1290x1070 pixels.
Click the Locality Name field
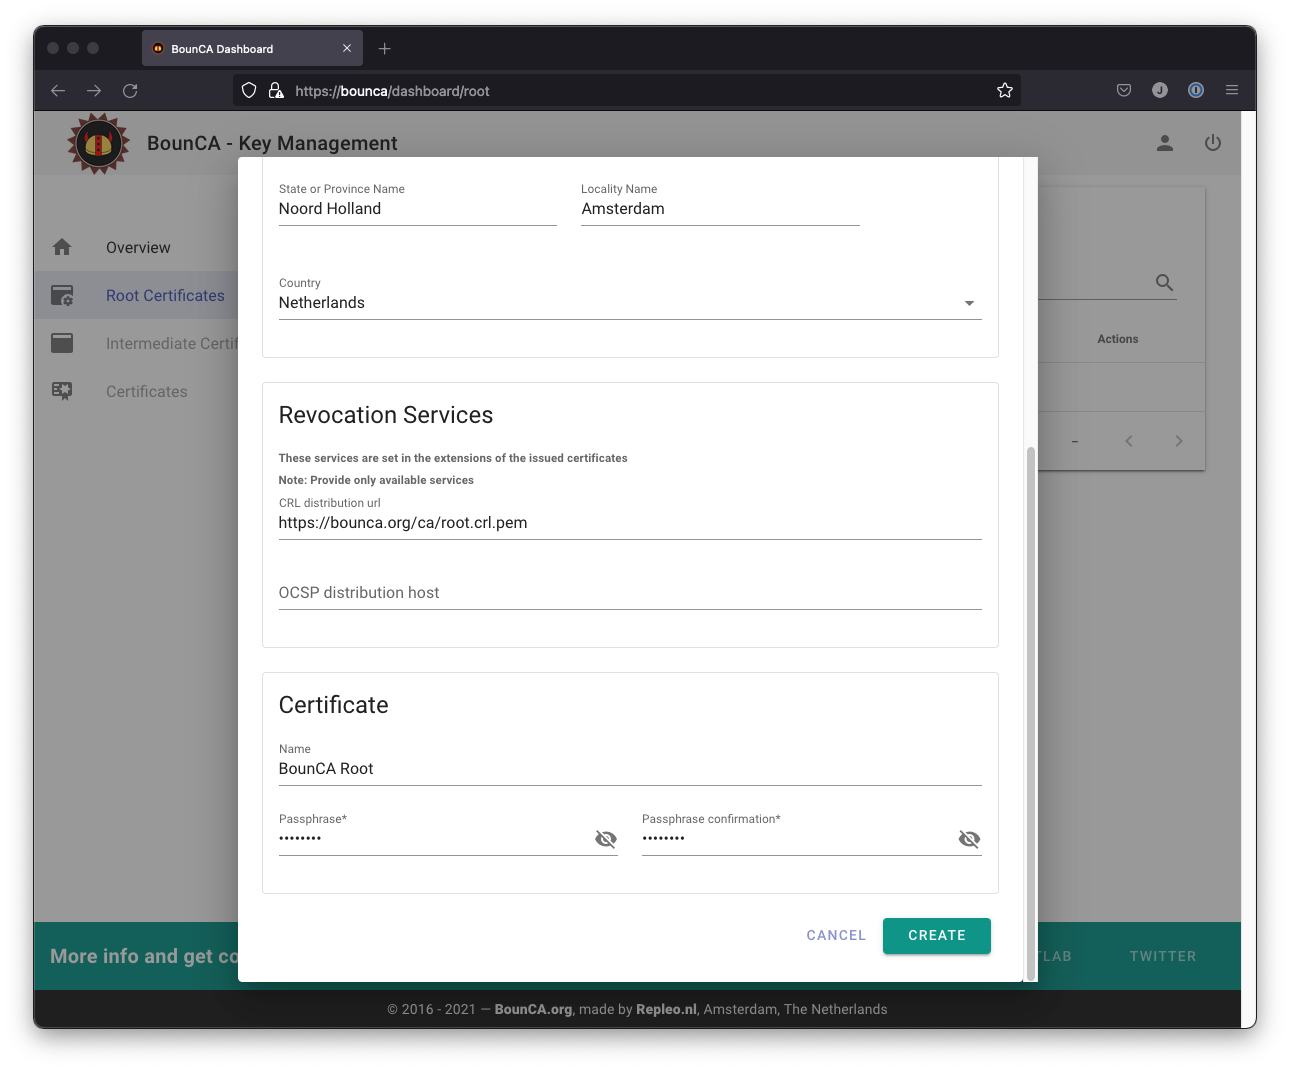point(720,208)
